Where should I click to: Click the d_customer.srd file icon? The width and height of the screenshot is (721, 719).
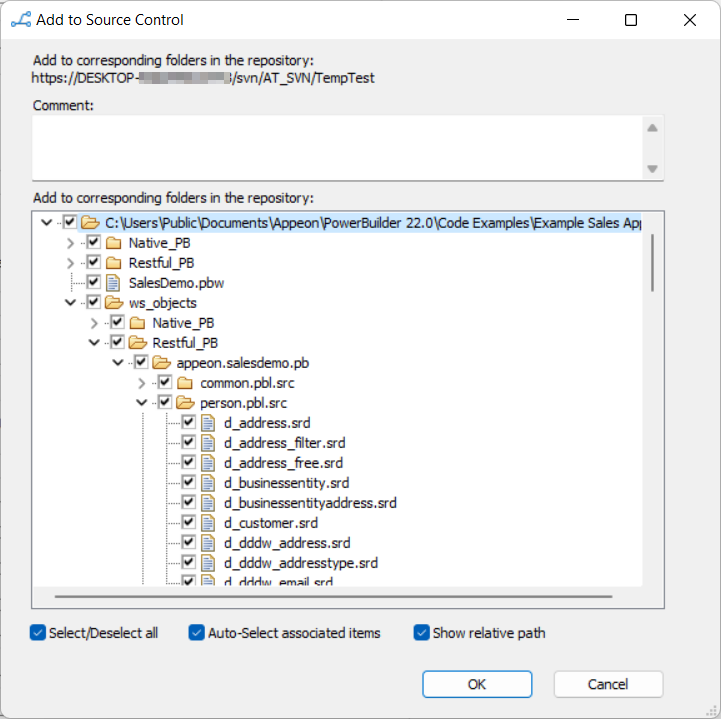point(208,523)
